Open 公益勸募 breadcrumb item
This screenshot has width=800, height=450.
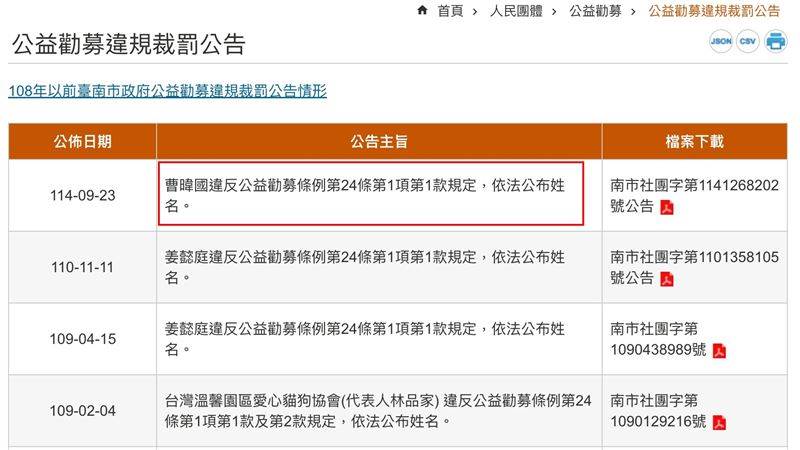(x=595, y=11)
